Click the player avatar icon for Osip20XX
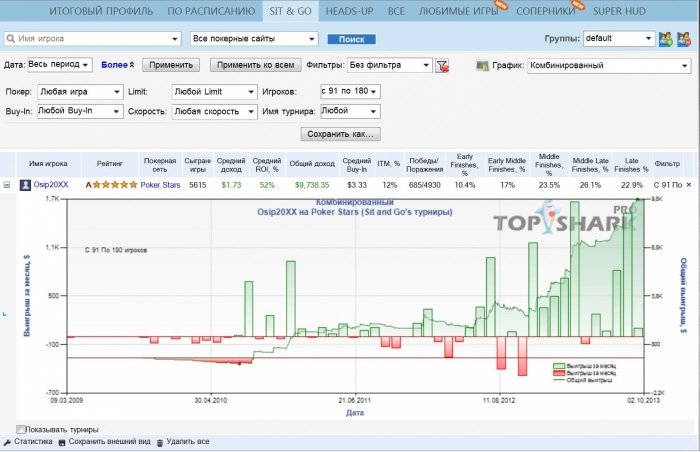The height and width of the screenshot is (452, 700). [25, 184]
